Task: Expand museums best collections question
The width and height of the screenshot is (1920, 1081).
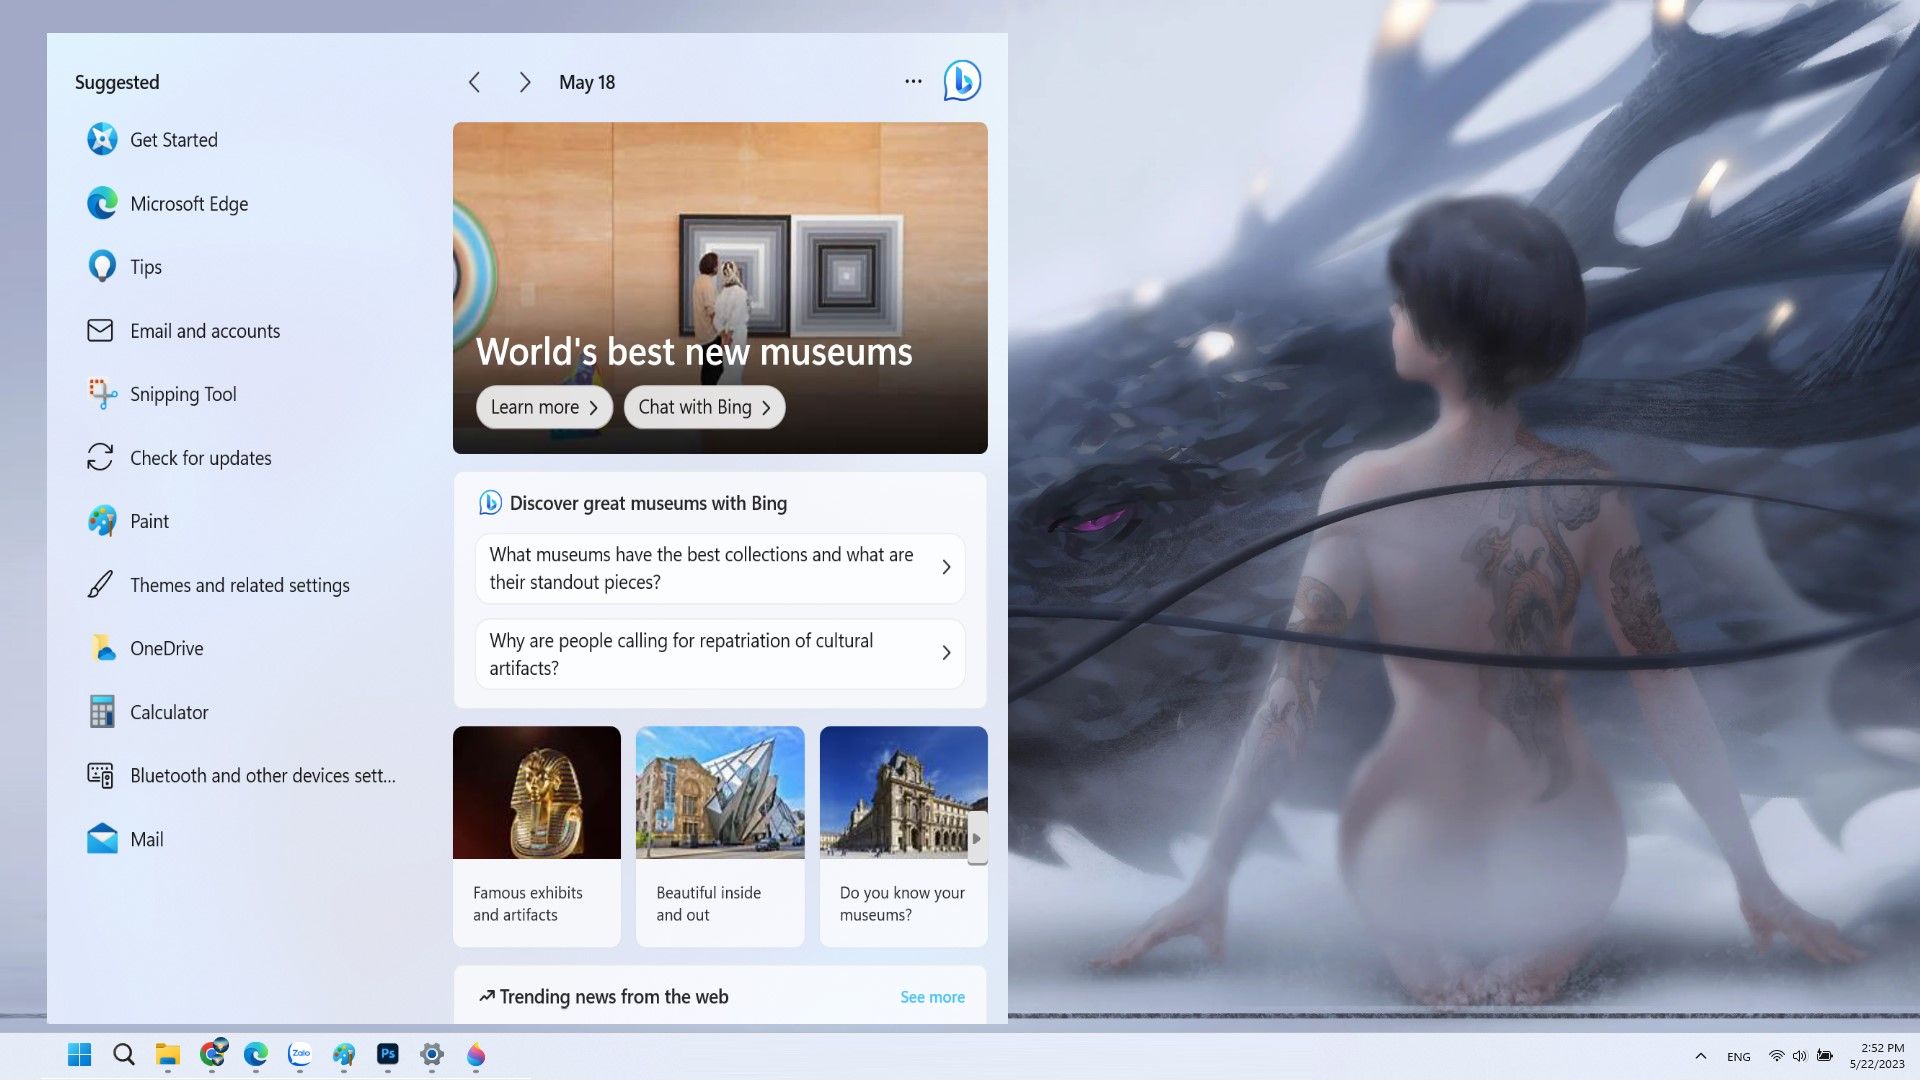Action: (720, 568)
